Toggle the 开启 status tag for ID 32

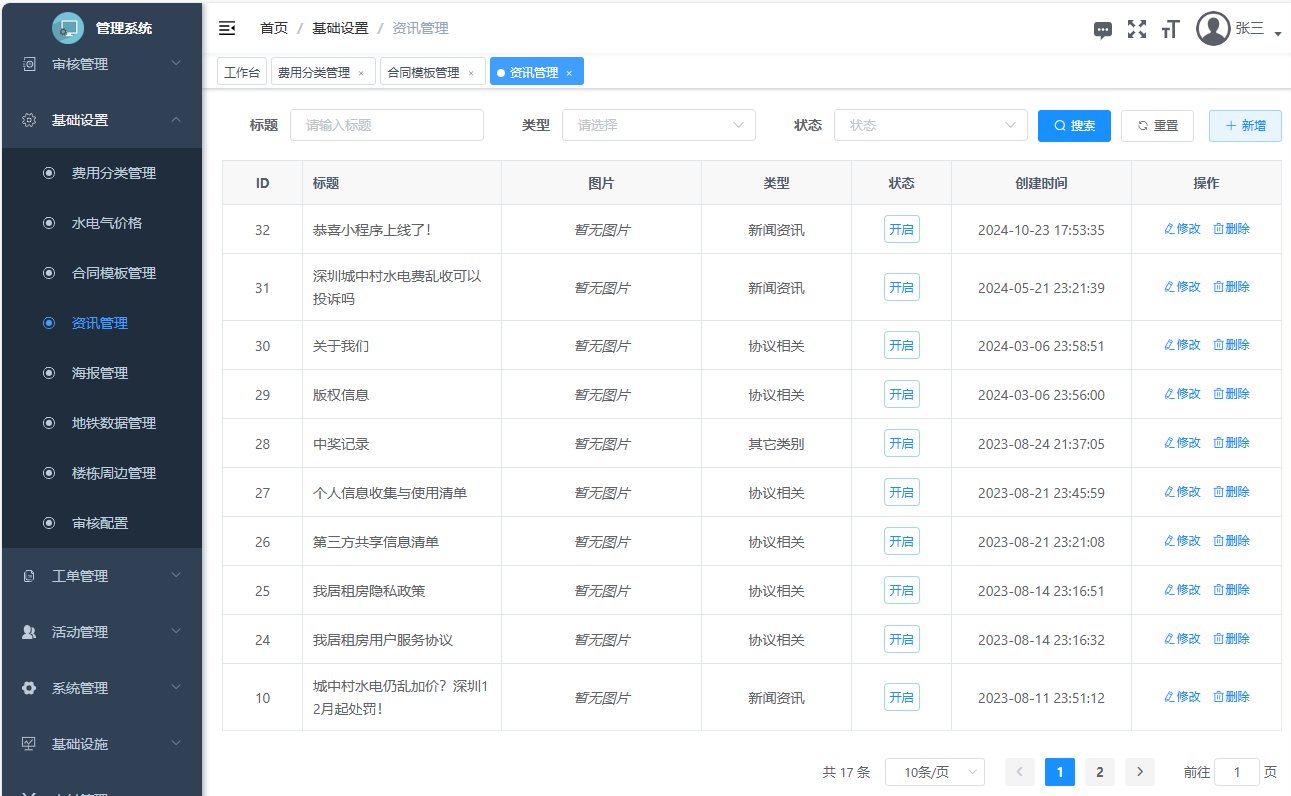[901, 229]
